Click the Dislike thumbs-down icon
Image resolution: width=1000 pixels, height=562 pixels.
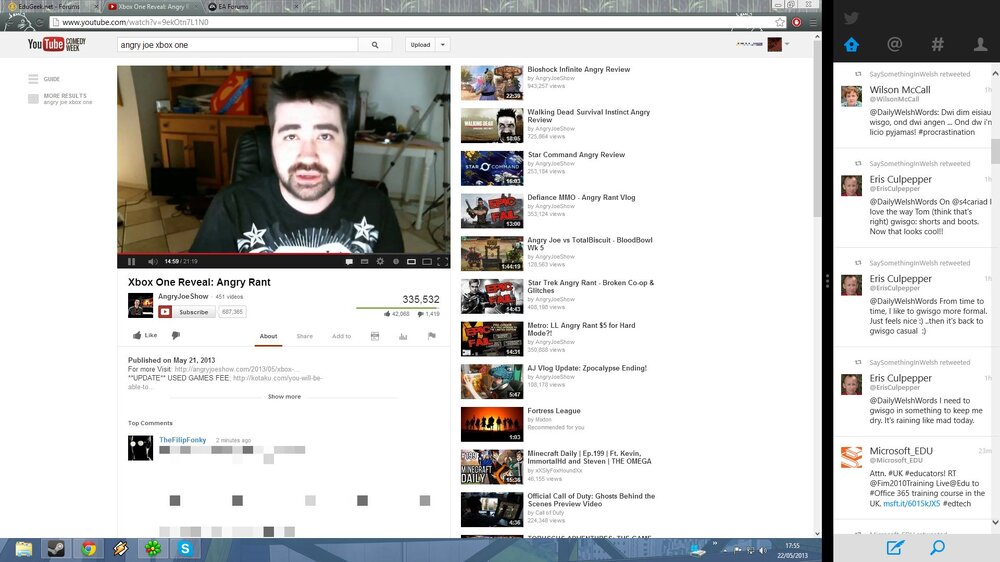pos(175,335)
